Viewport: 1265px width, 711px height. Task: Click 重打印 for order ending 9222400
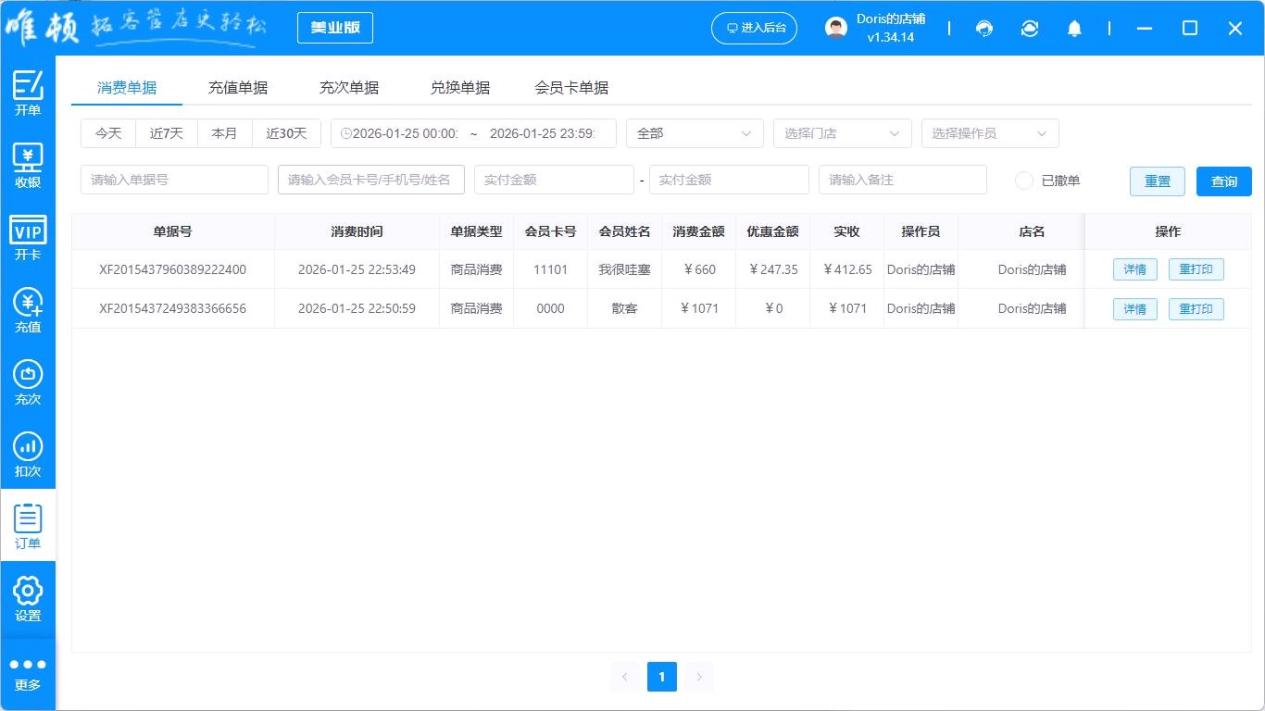(1196, 269)
